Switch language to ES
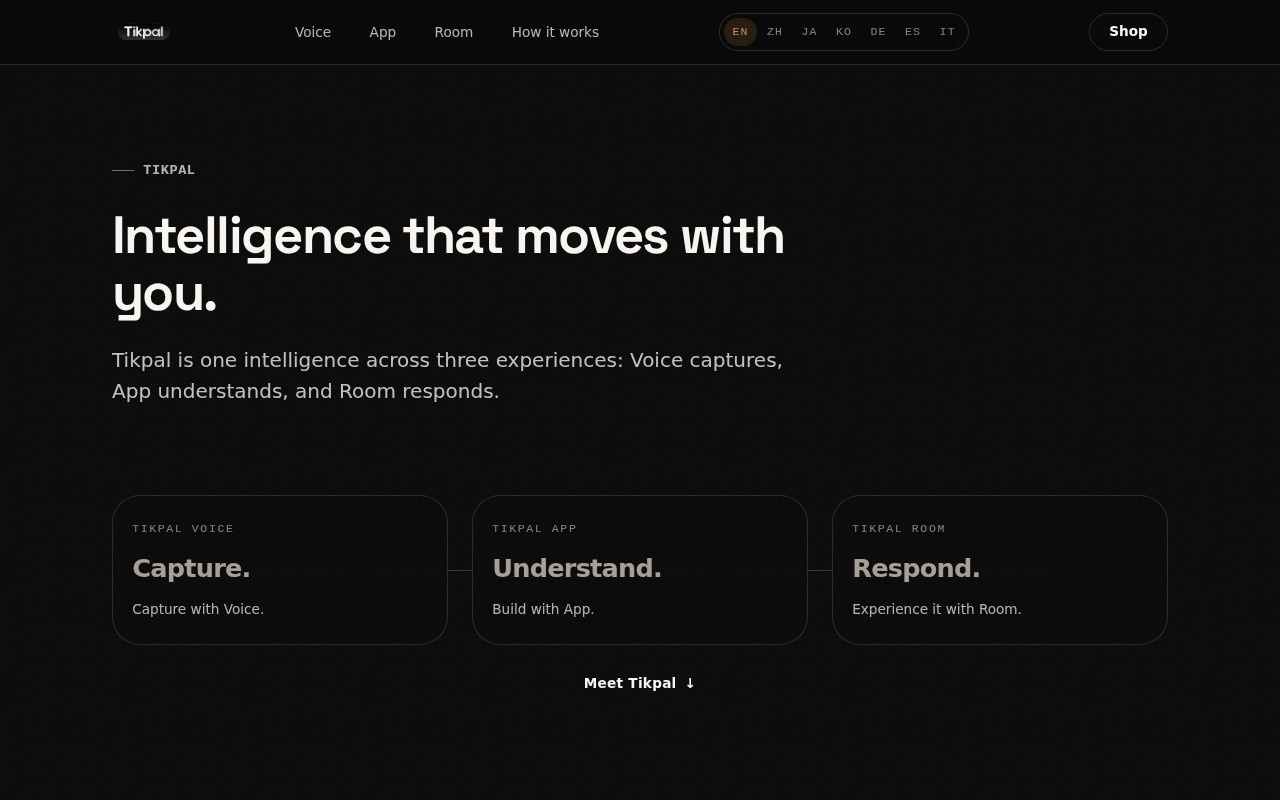Image resolution: width=1280 pixels, height=800 pixels. tap(913, 32)
